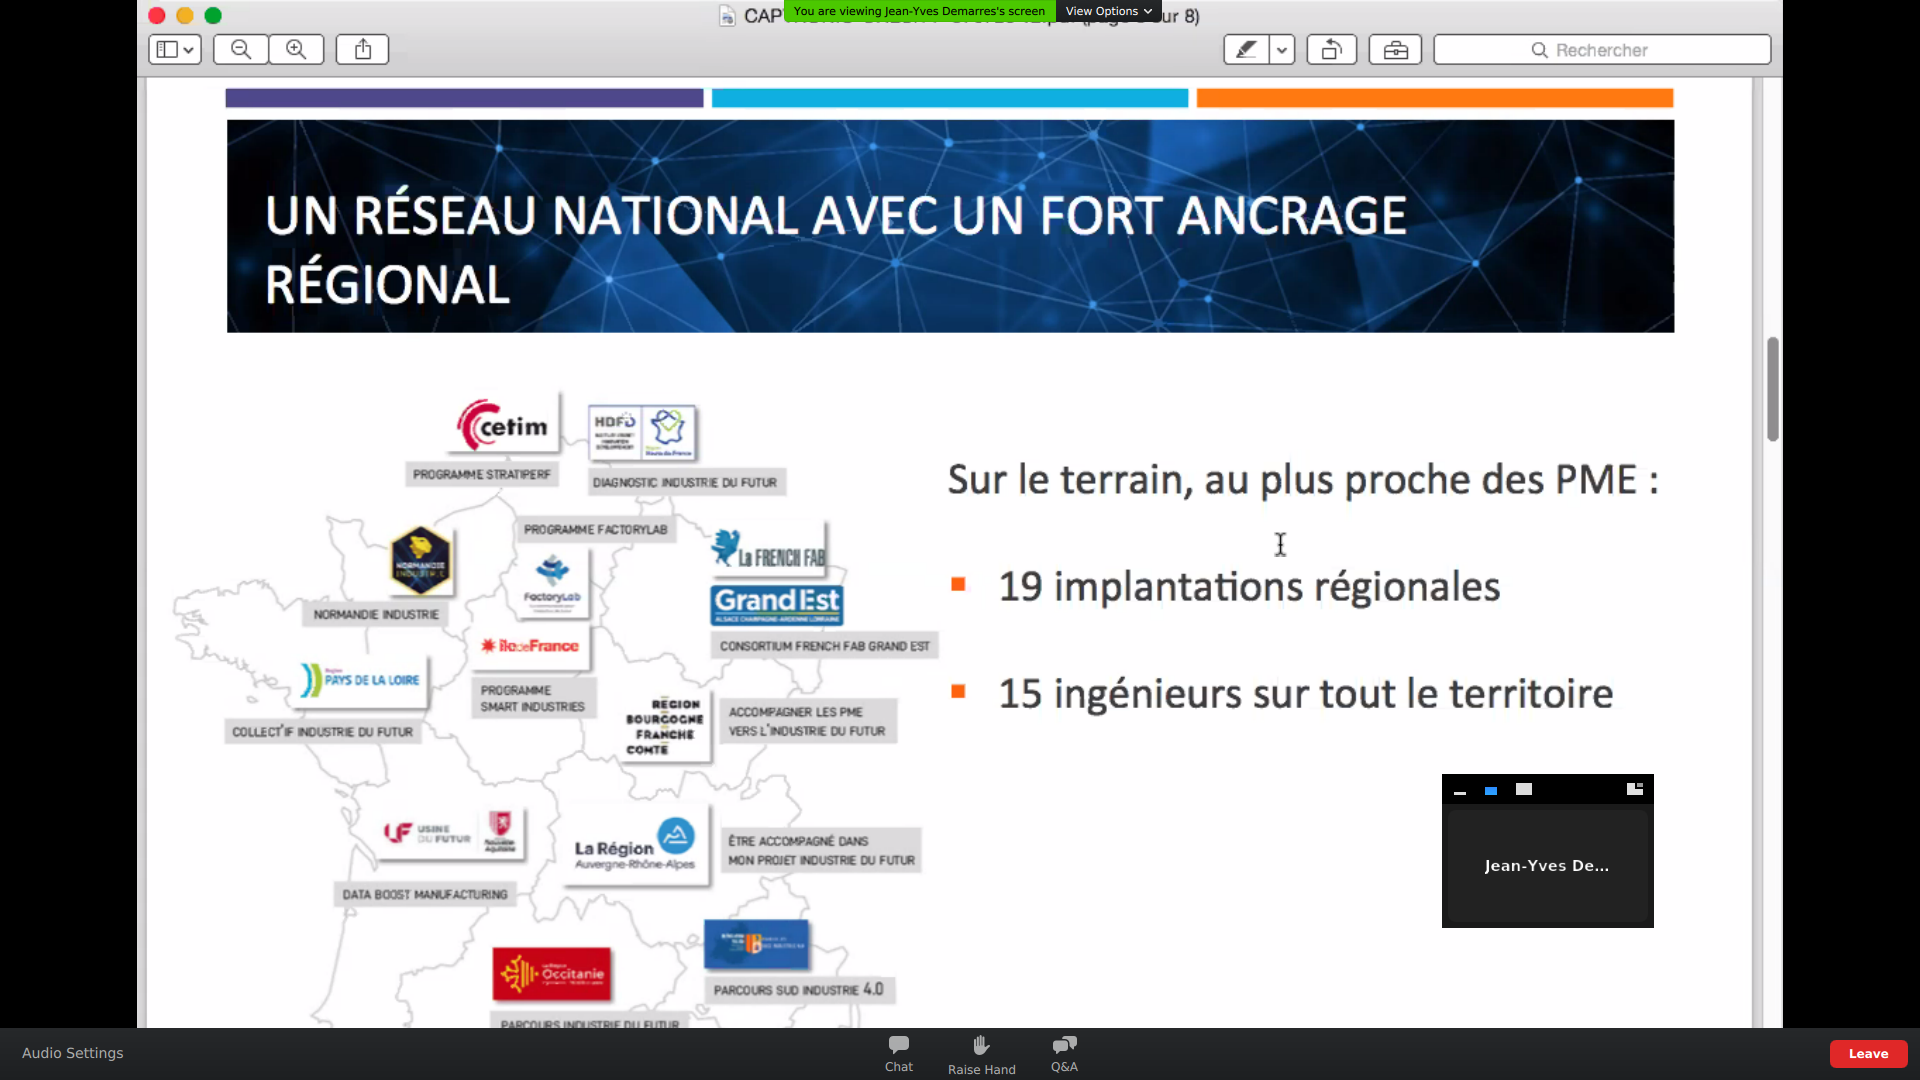Click the 'COLLECTIF INDUSTRIE DU FUTUR' label
The width and height of the screenshot is (1920, 1080).
tap(323, 732)
